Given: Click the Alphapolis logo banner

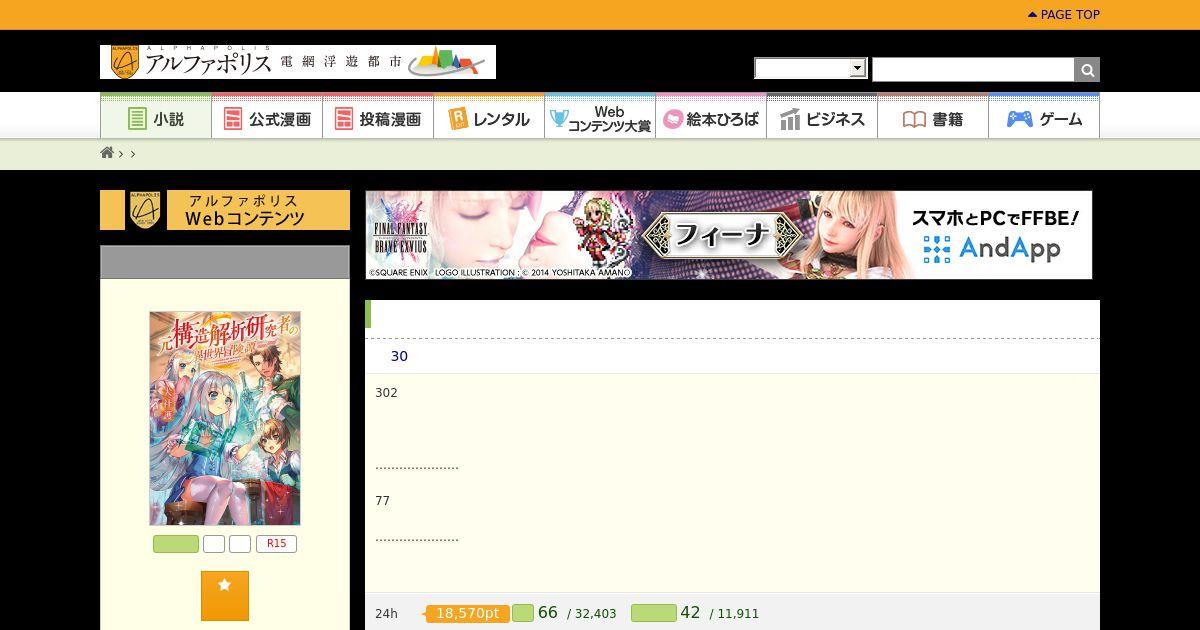Looking at the screenshot, I should 298,62.
